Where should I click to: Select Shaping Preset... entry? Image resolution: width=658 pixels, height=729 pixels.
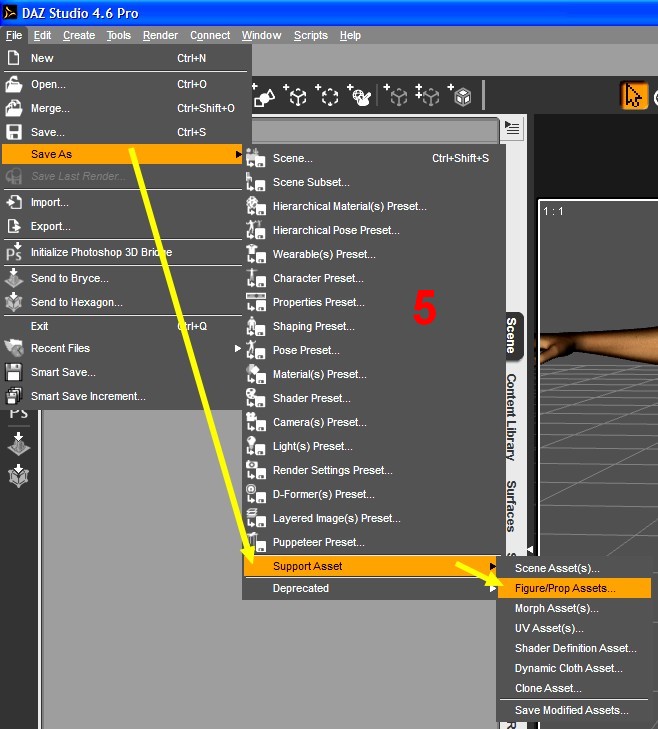374,326
